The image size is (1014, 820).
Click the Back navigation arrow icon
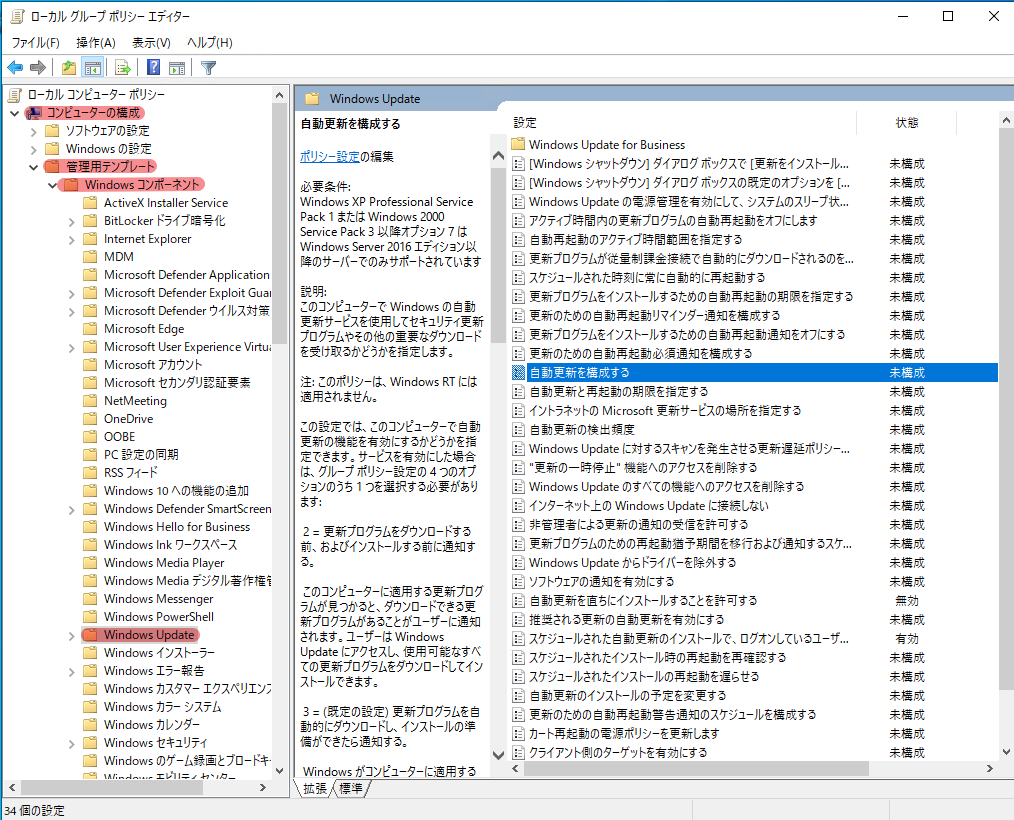(x=14, y=67)
